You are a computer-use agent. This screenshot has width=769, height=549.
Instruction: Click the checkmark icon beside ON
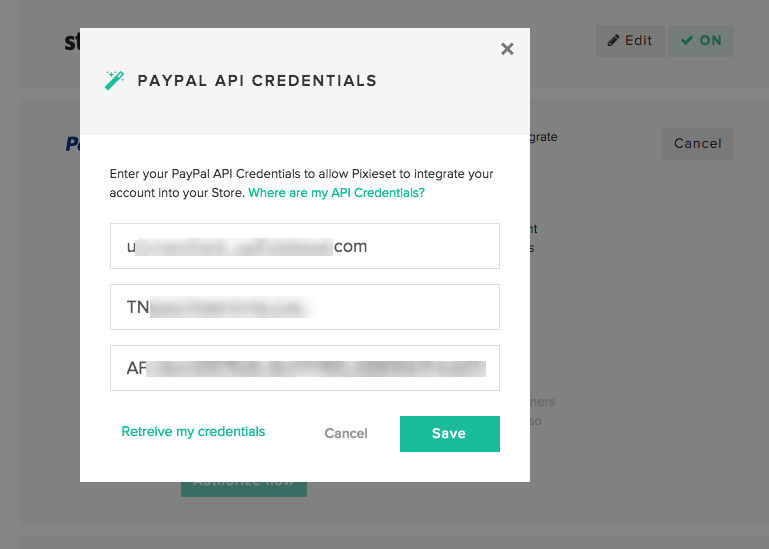(687, 40)
